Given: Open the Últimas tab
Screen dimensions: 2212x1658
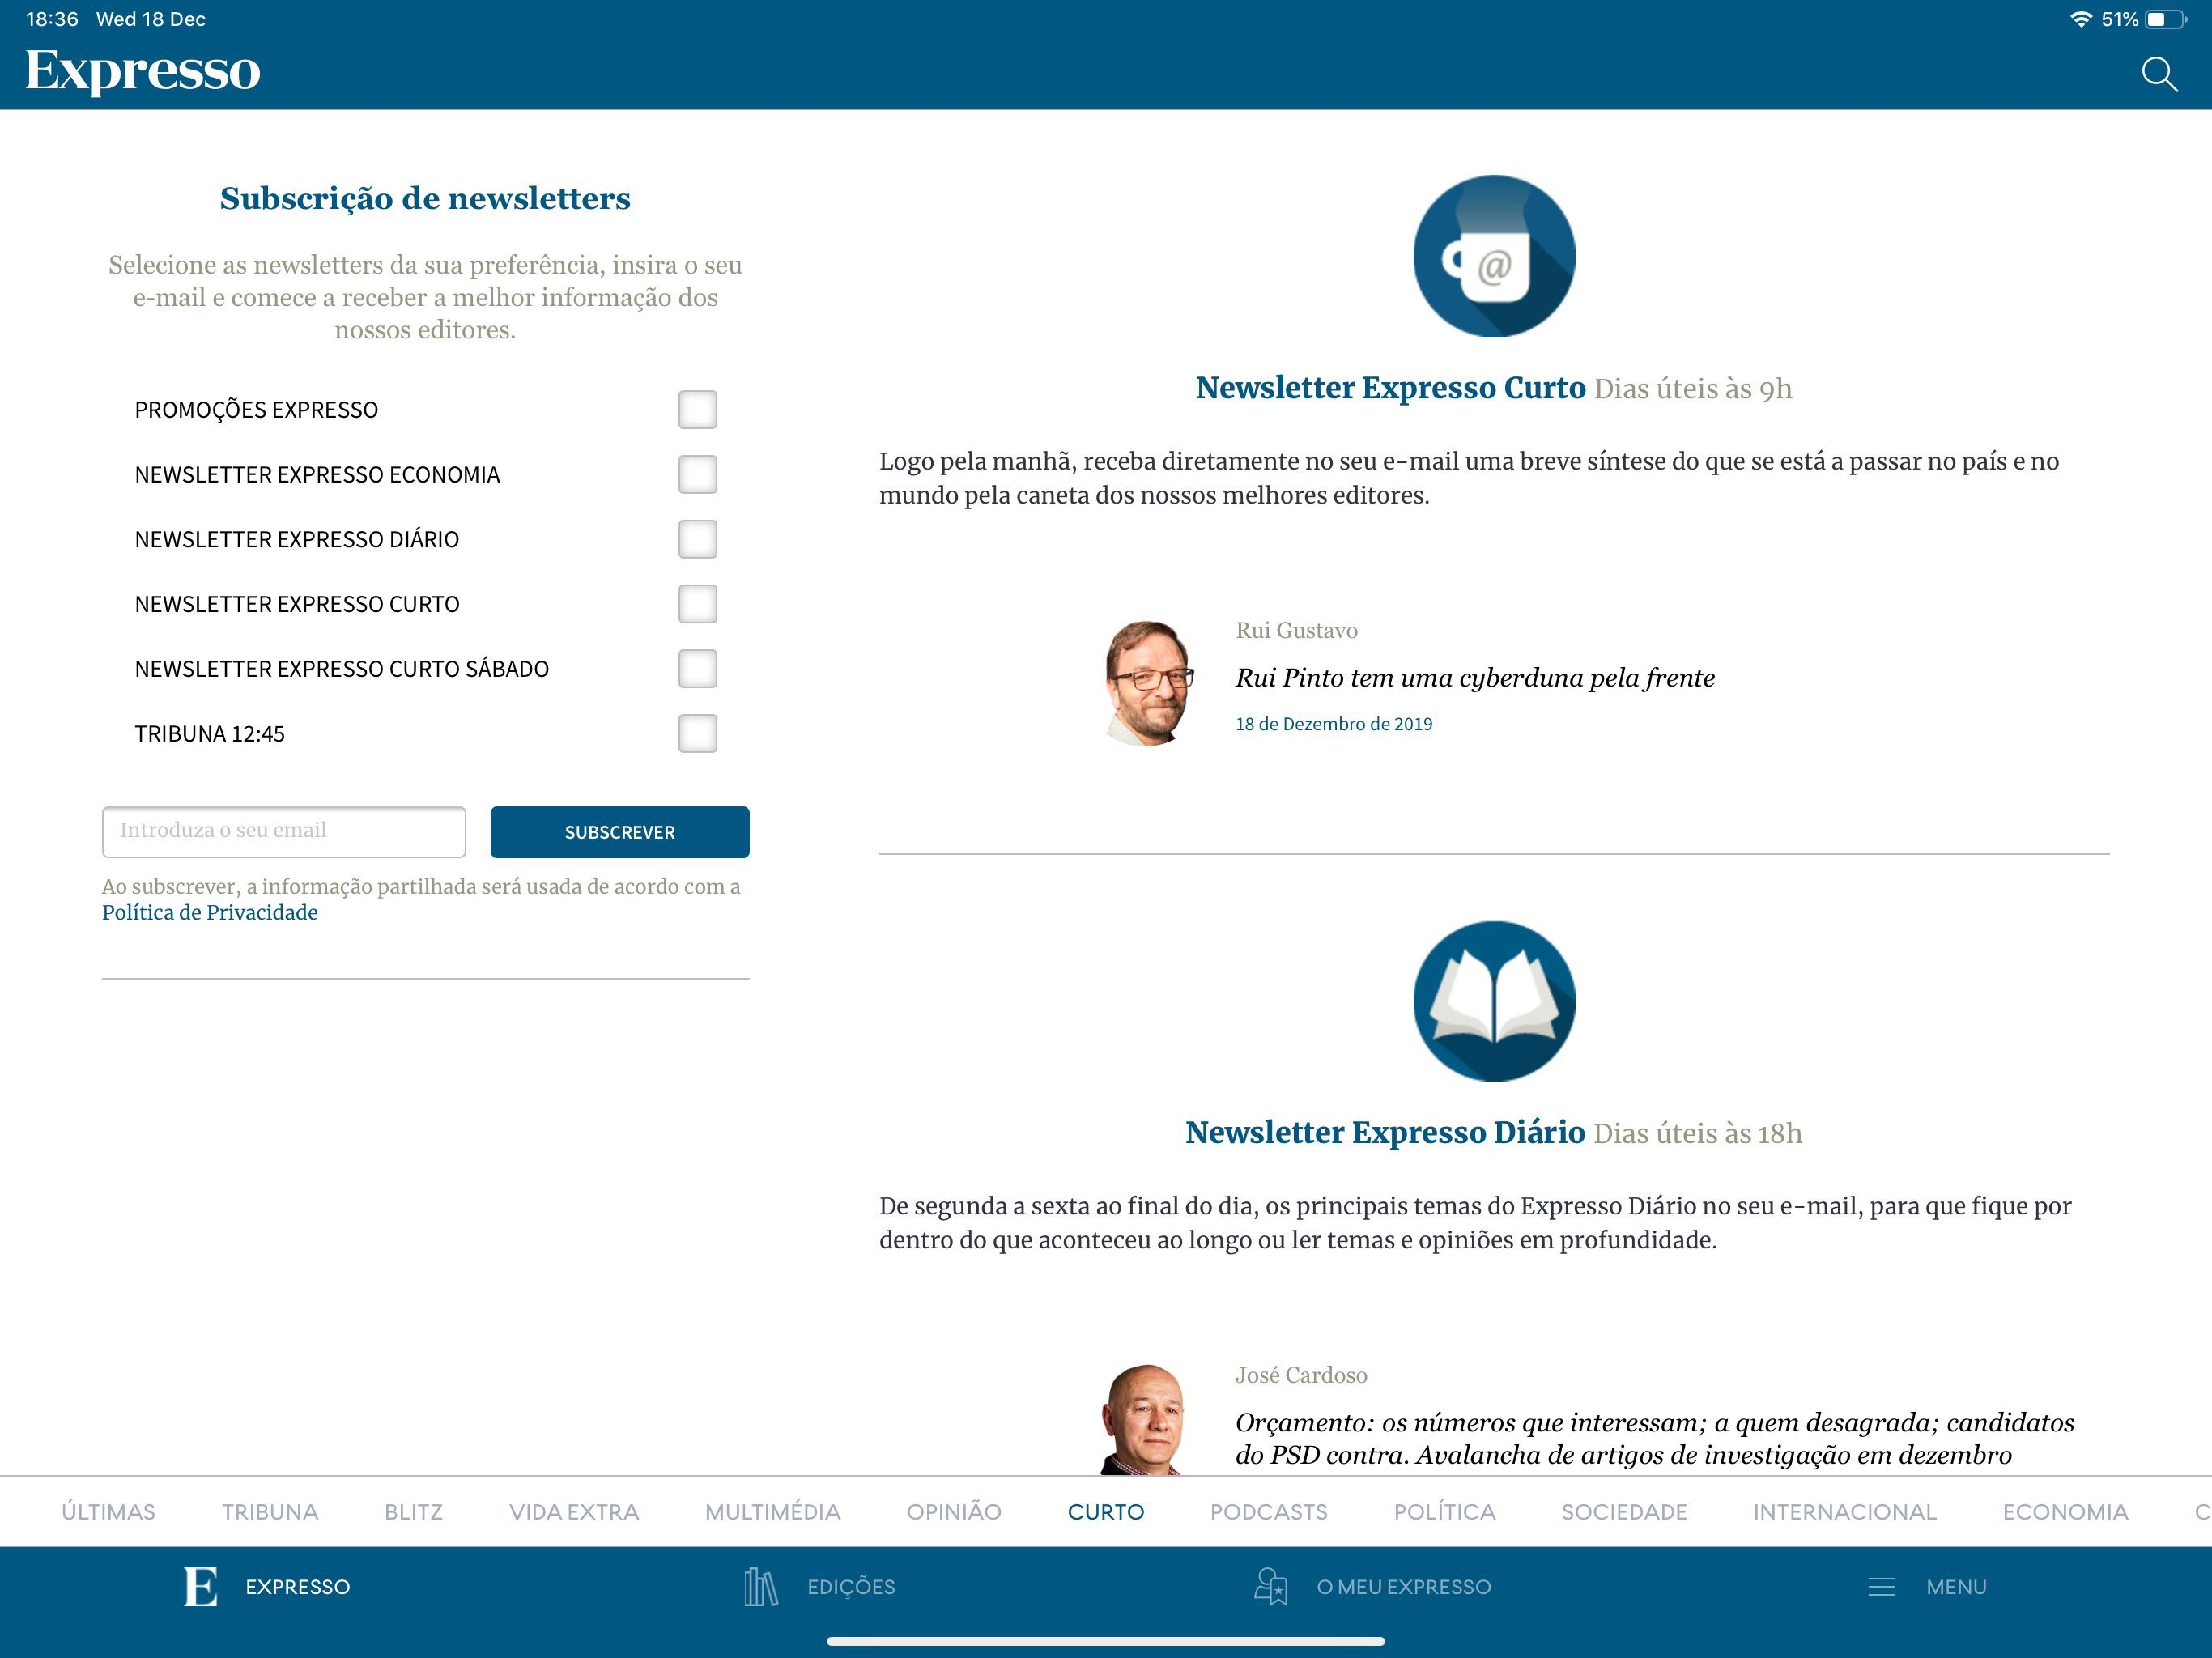Looking at the screenshot, I should (108, 1511).
